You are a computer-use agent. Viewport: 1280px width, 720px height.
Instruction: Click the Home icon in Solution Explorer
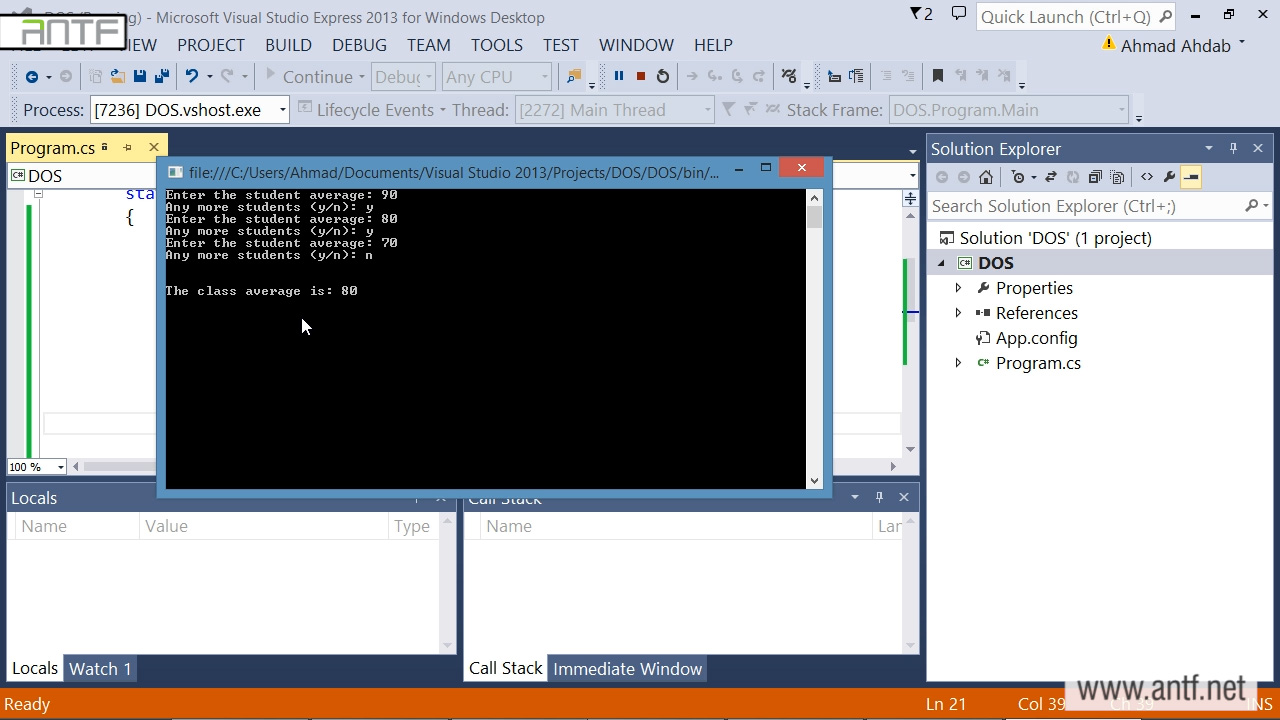click(986, 177)
